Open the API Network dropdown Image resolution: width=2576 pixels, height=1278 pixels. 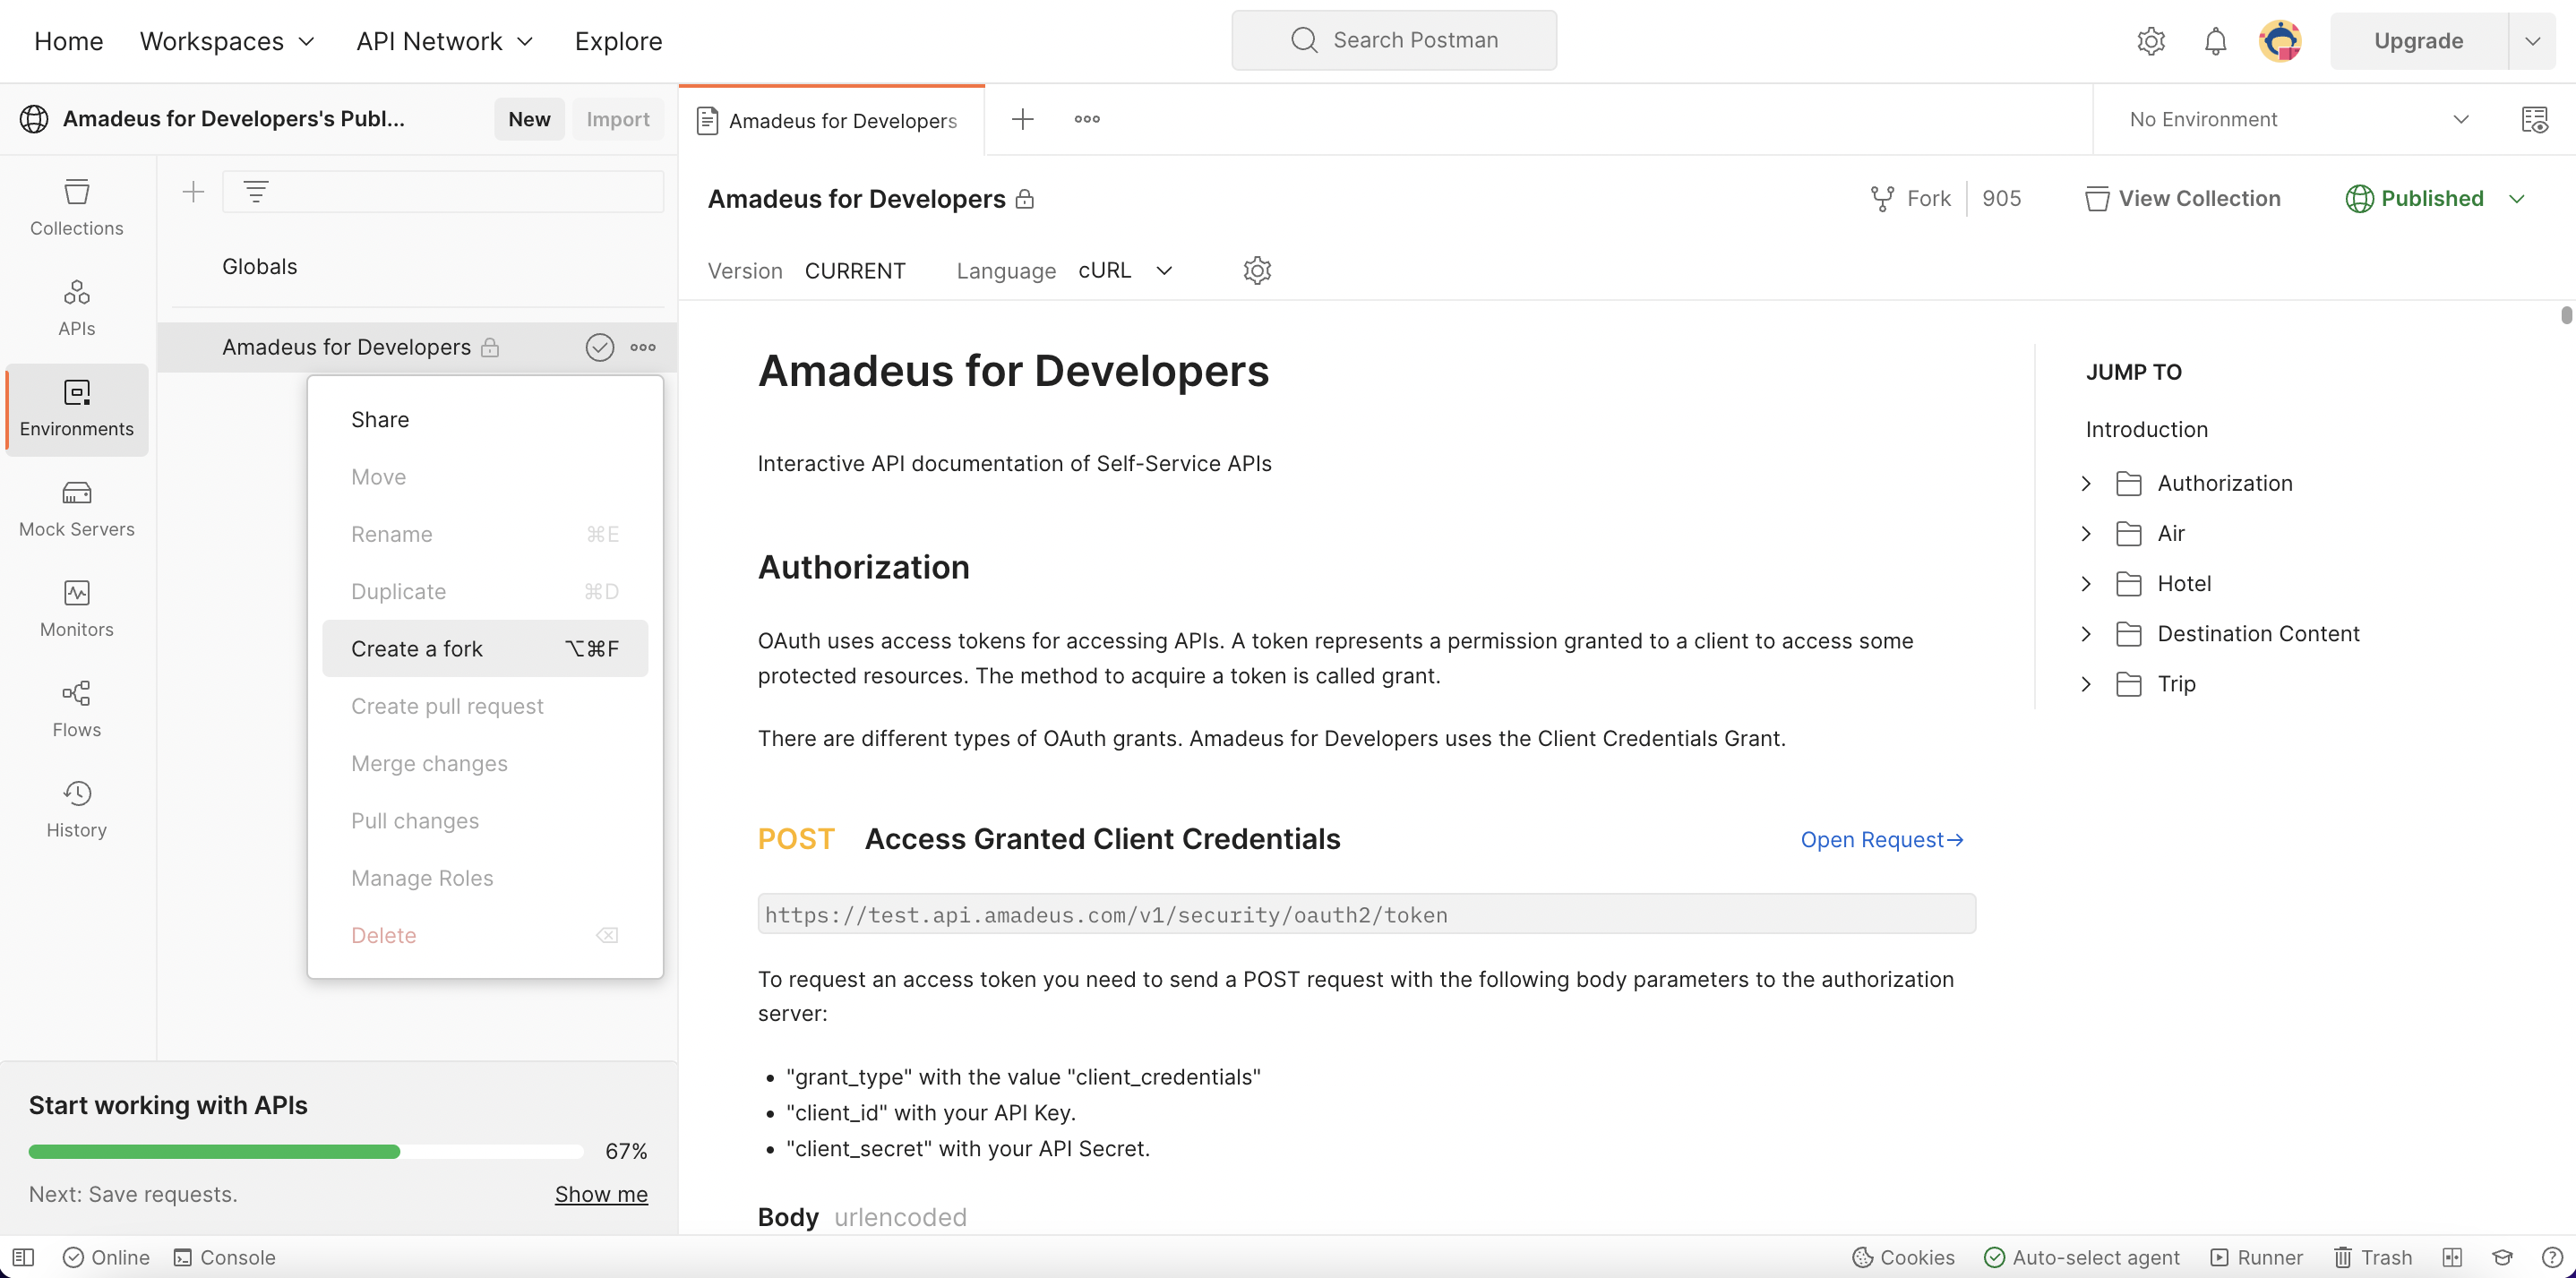coord(444,41)
